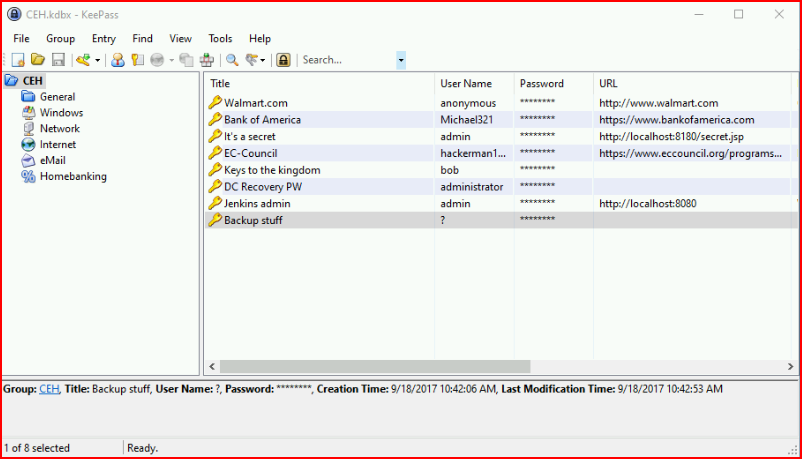Screen dimensions: 802x459
Task: Click the Show Entries keys icon
Action: (252, 60)
